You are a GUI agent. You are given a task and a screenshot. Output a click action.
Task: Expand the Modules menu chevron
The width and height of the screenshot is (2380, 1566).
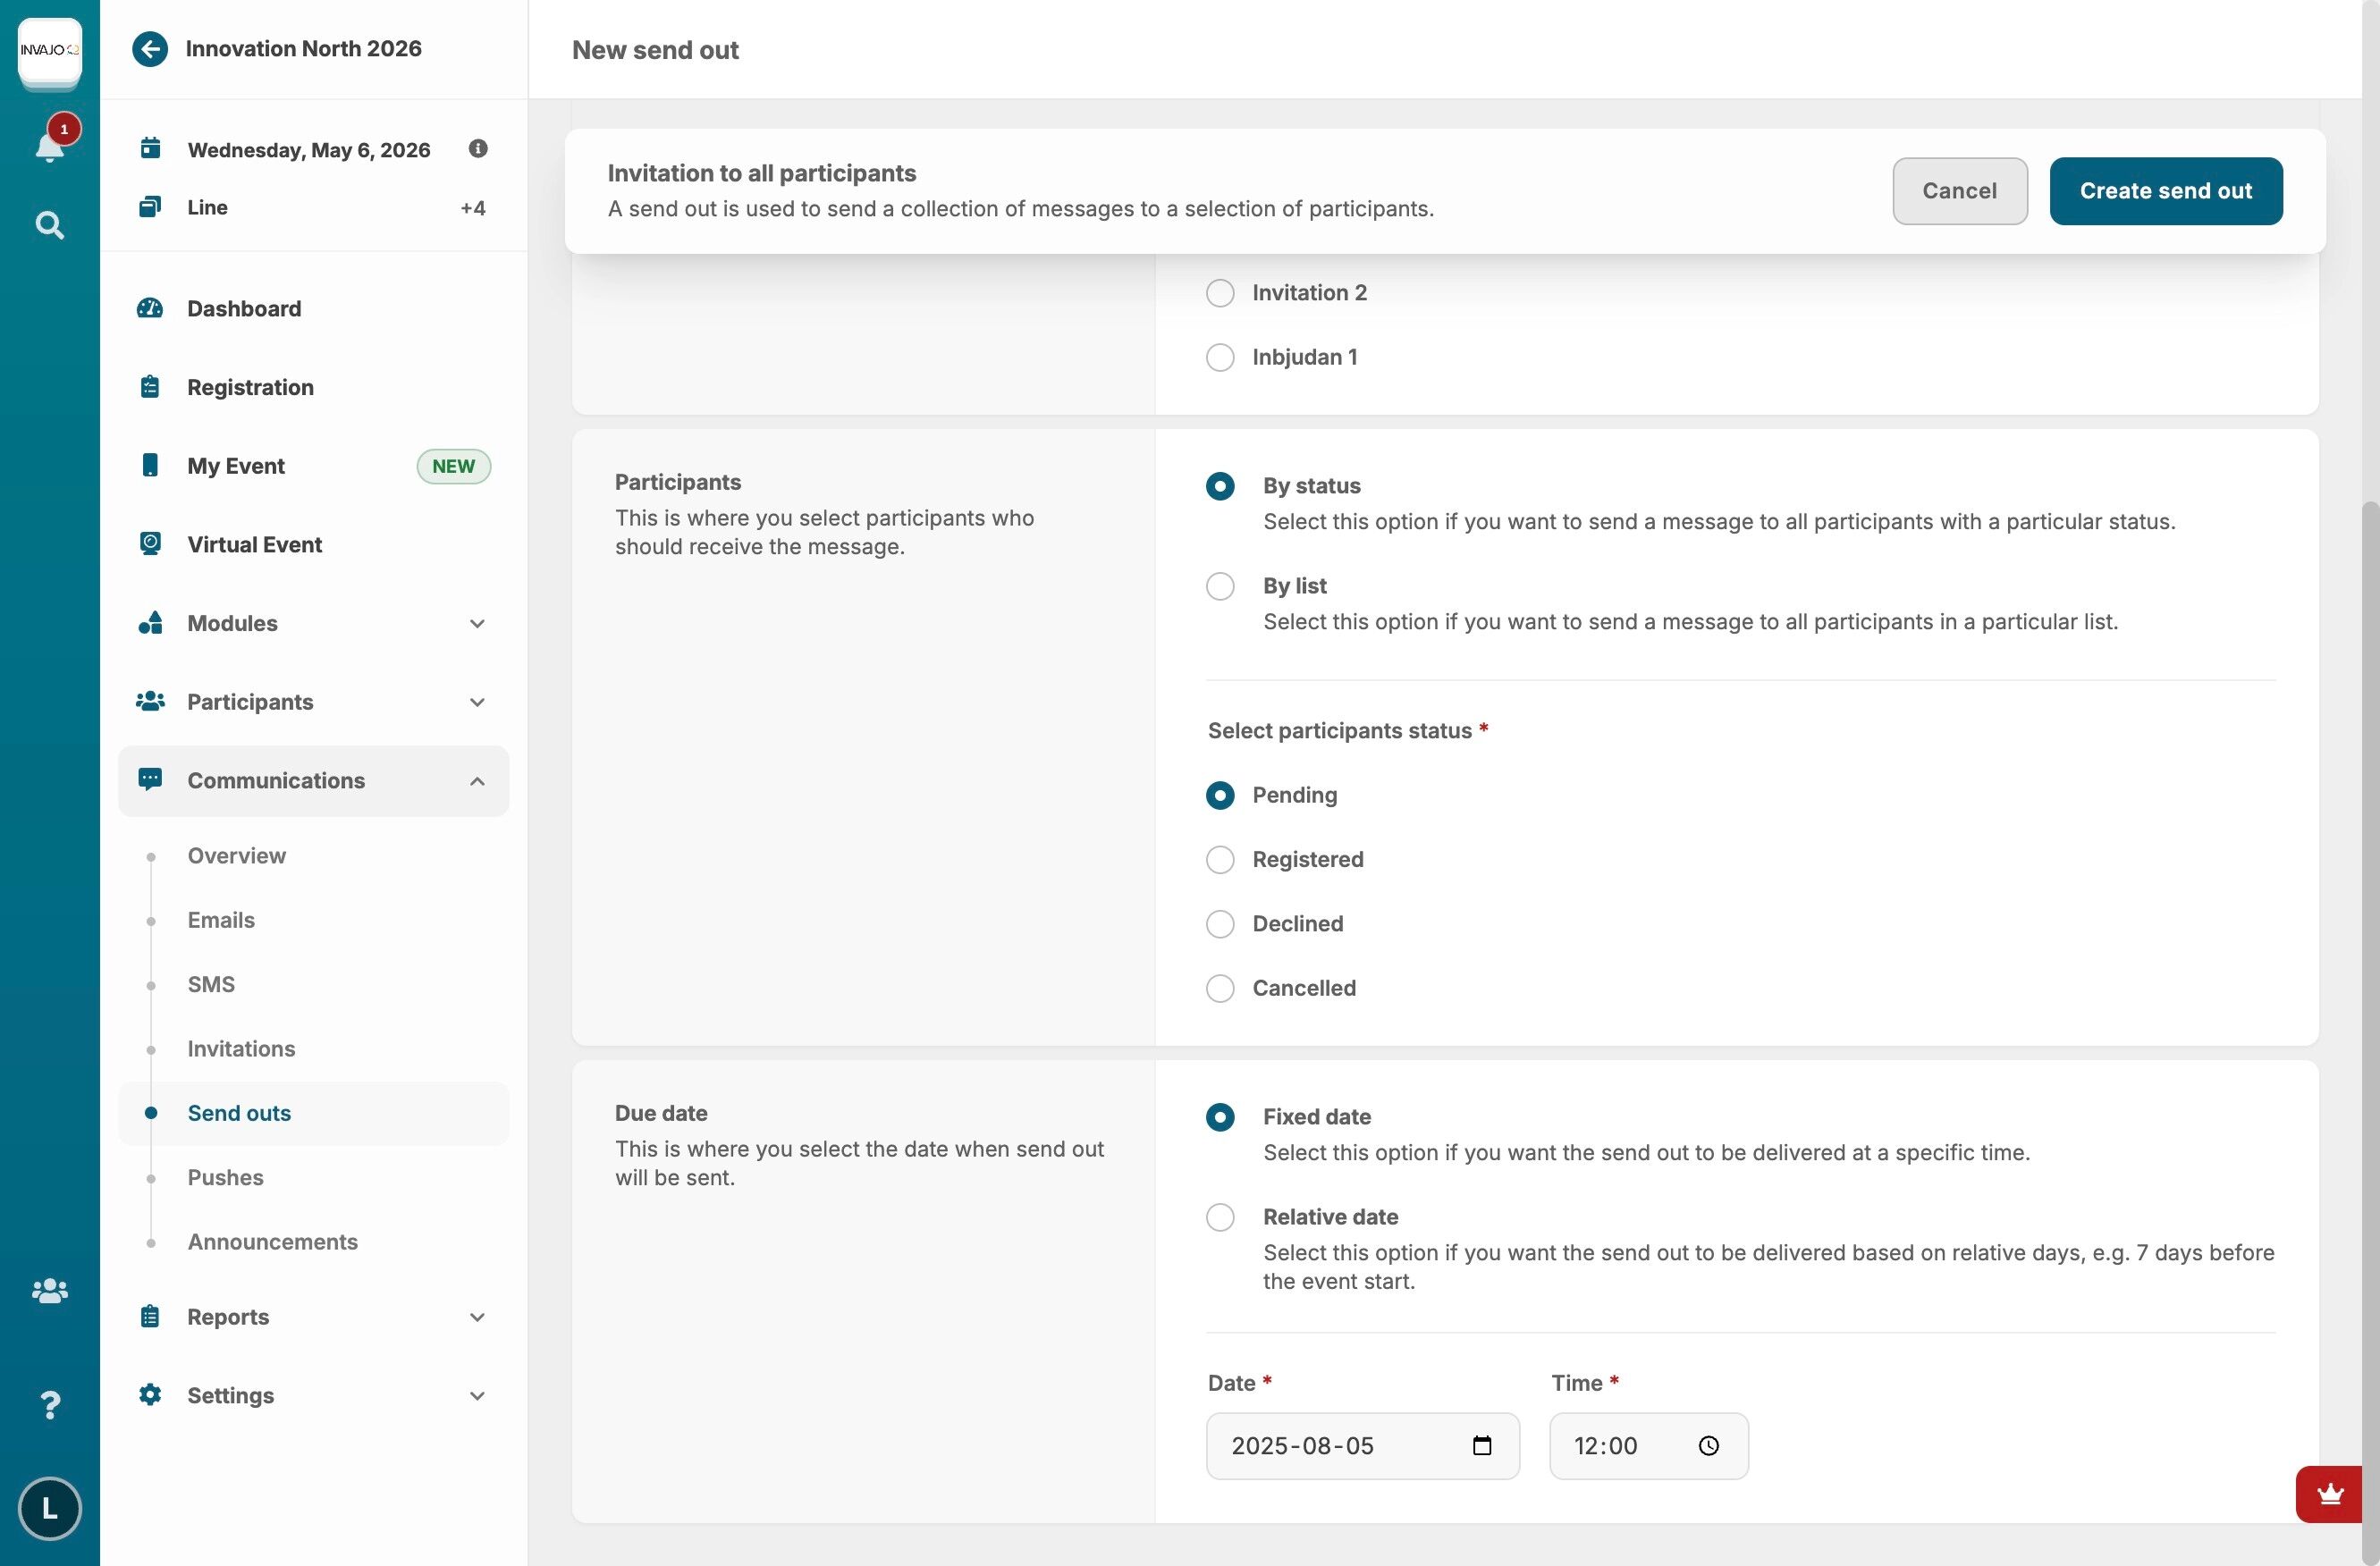477,623
